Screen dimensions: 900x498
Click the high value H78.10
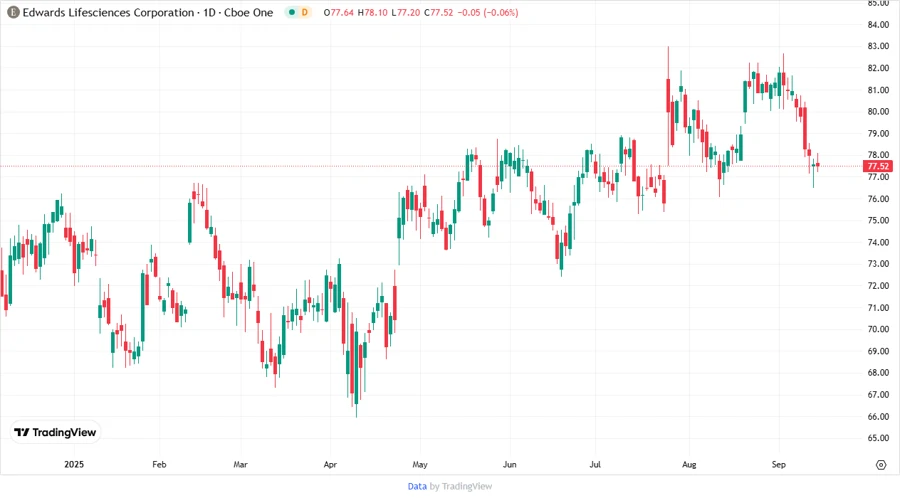373,12
